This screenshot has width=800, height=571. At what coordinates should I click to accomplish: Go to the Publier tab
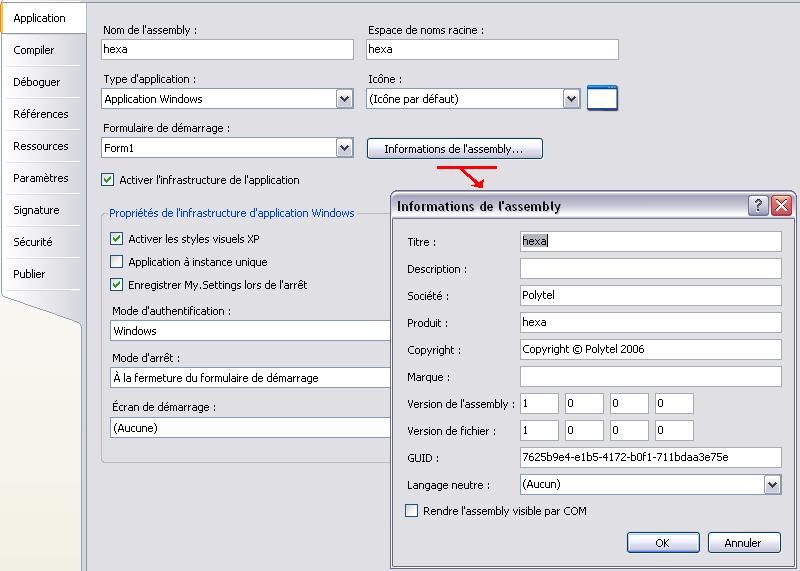click(29, 274)
